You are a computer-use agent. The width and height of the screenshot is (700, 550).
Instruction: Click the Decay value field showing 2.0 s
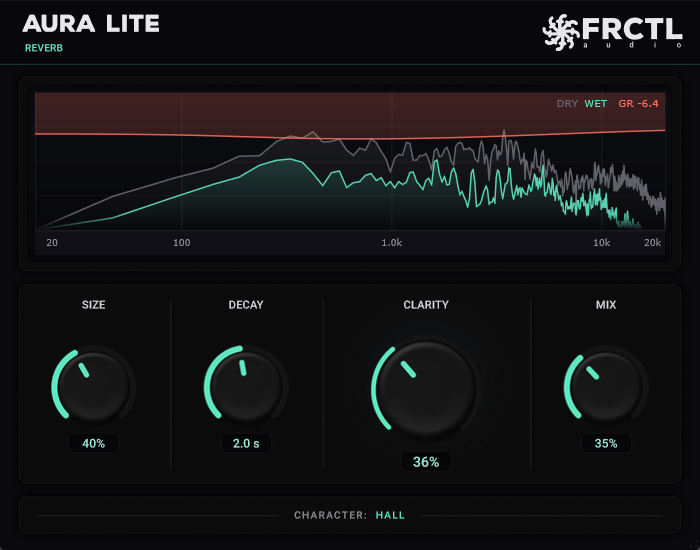(x=246, y=443)
